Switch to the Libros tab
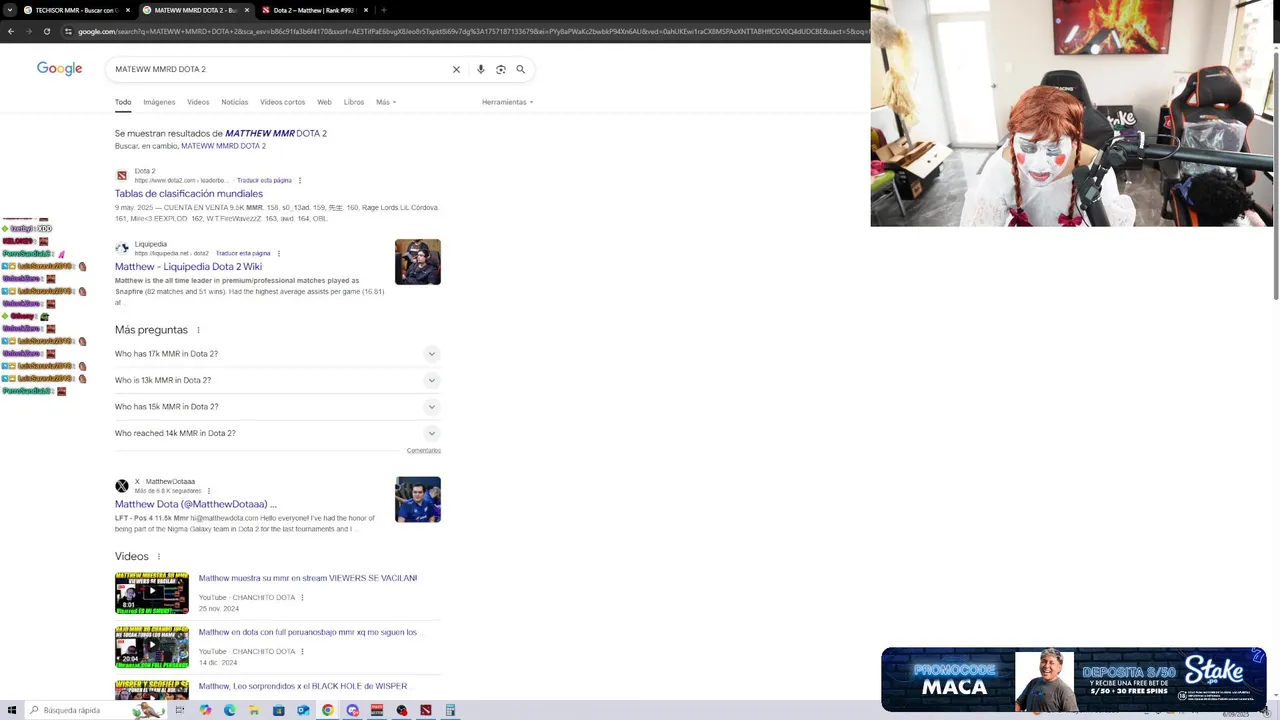This screenshot has height=720, width=1280. coord(354,102)
